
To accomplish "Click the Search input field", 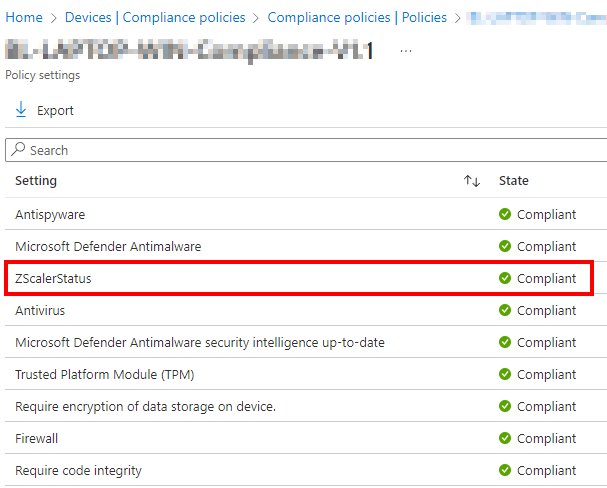I will pos(306,150).
